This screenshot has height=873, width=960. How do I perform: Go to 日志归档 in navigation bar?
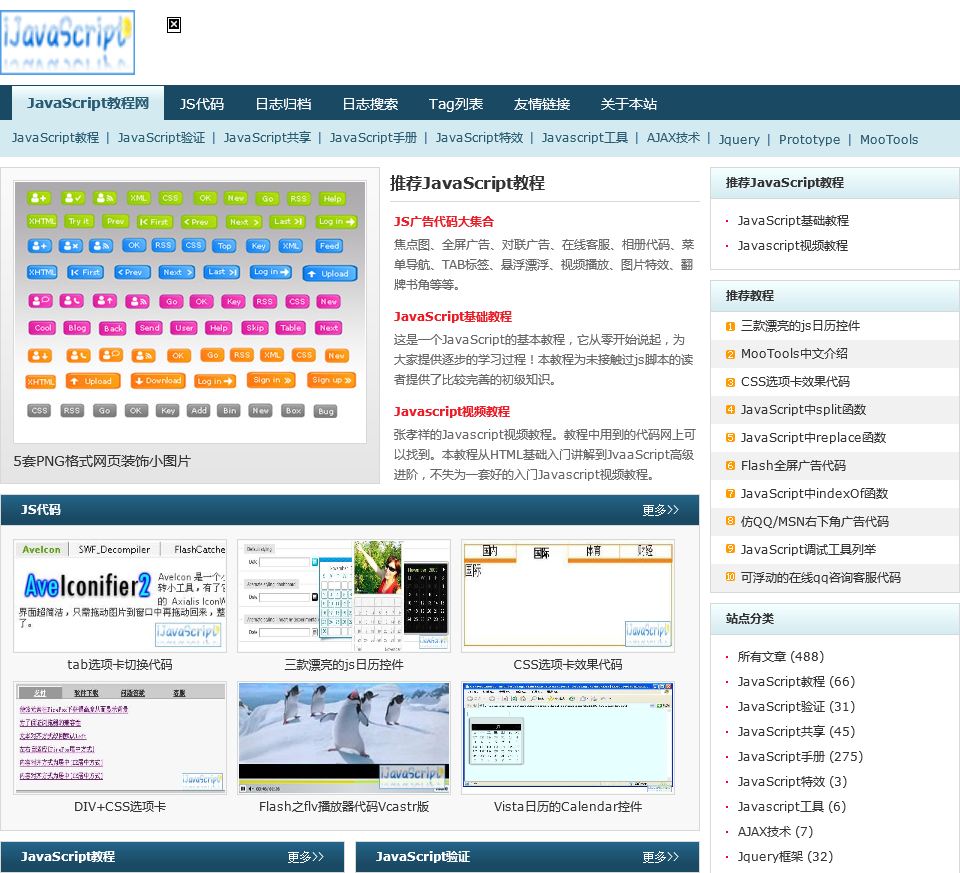[x=283, y=104]
